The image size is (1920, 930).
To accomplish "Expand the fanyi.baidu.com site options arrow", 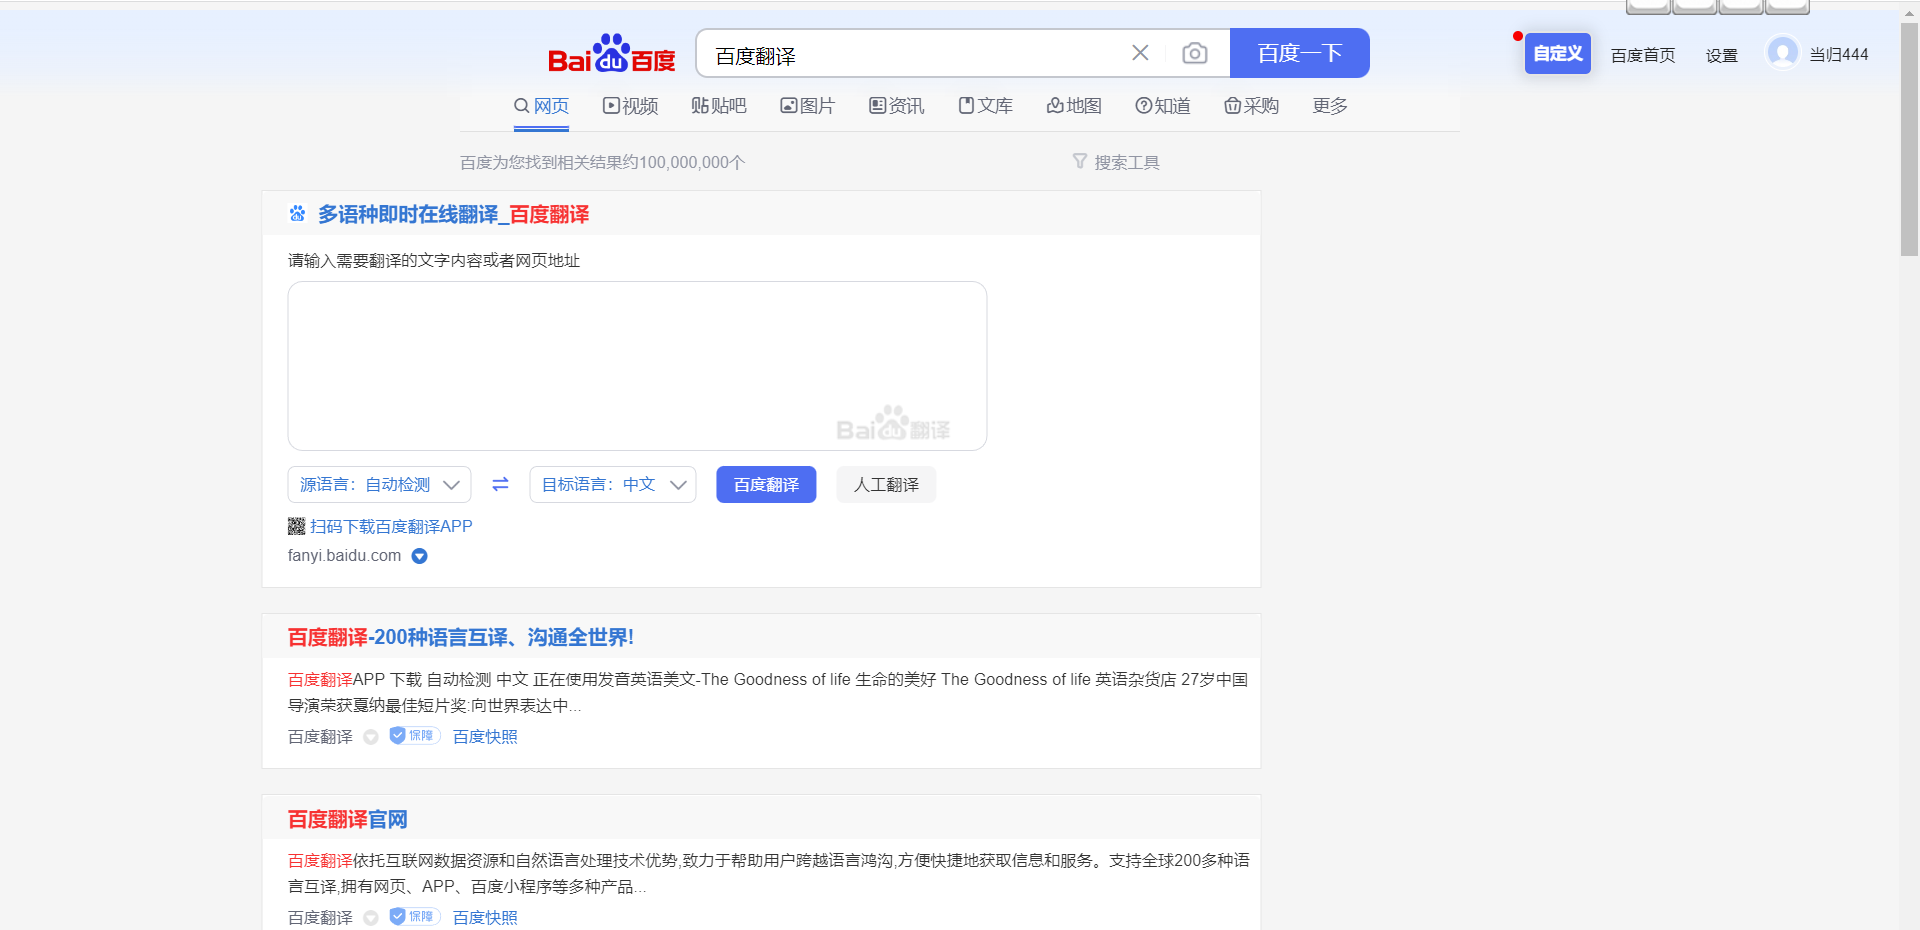I will tap(419, 556).
